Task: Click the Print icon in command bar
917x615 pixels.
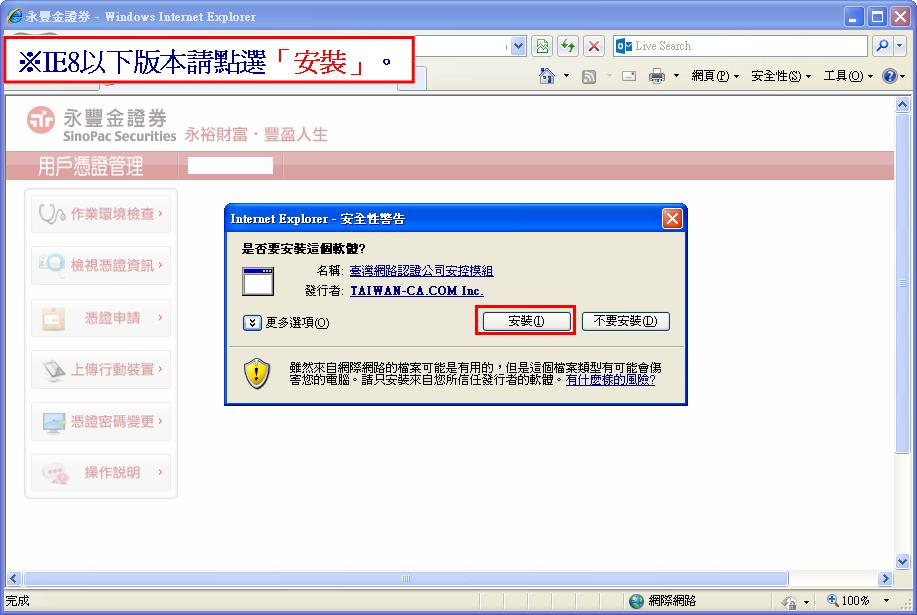Action: click(x=657, y=76)
